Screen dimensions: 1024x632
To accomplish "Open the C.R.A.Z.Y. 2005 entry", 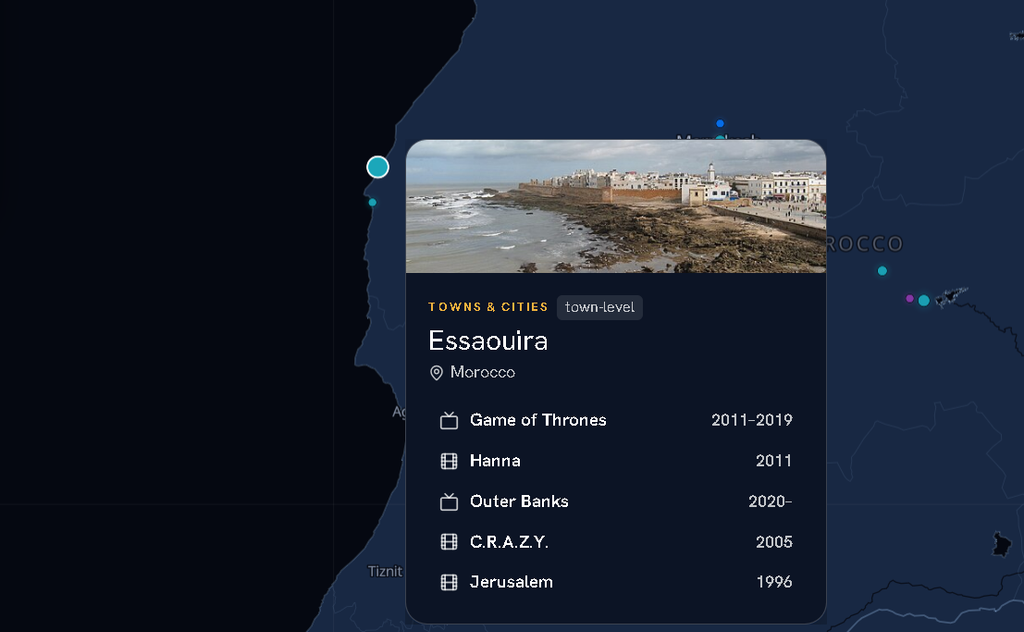I will (x=616, y=542).
